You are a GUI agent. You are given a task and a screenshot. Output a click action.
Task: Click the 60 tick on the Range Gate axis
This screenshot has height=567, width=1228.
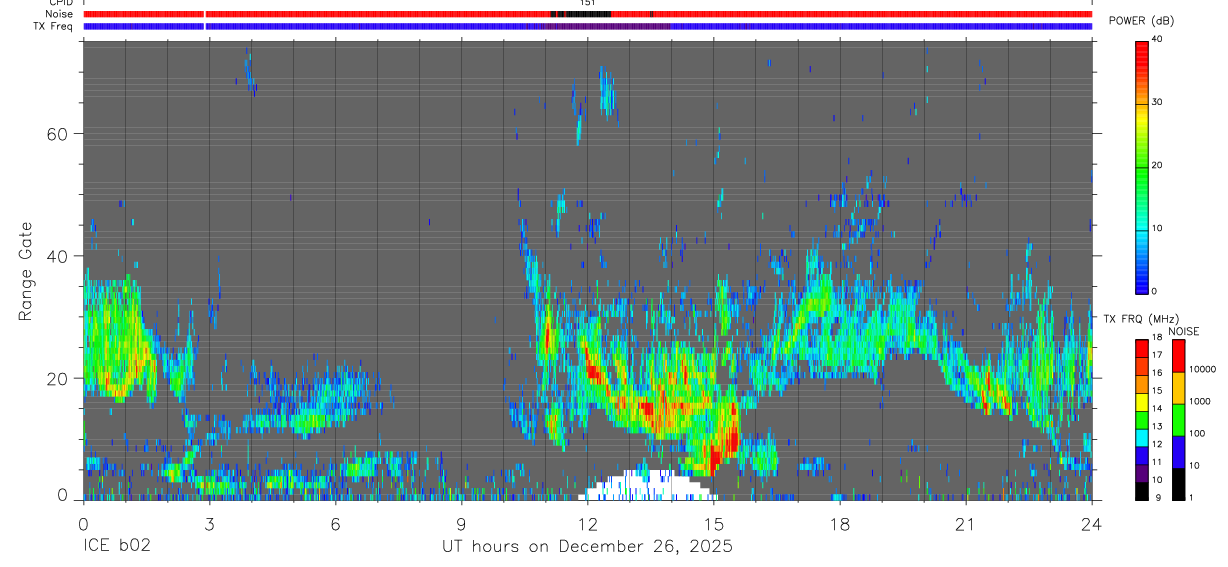[59, 133]
